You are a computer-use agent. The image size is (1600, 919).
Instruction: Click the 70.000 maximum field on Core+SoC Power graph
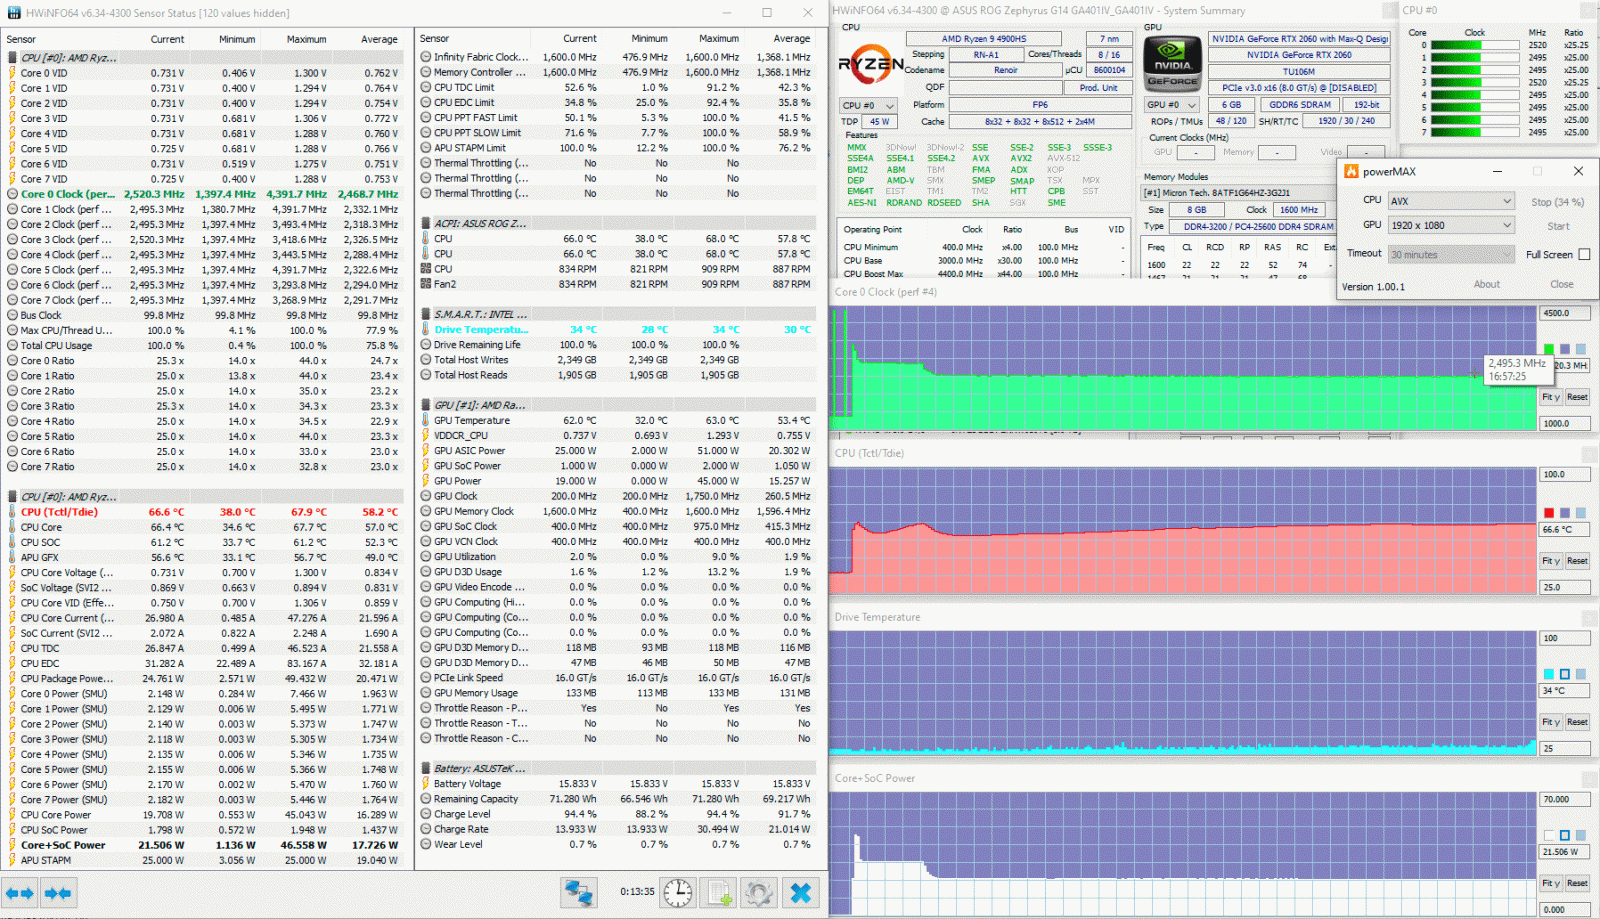pyautogui.click(x=1565, y=799)
